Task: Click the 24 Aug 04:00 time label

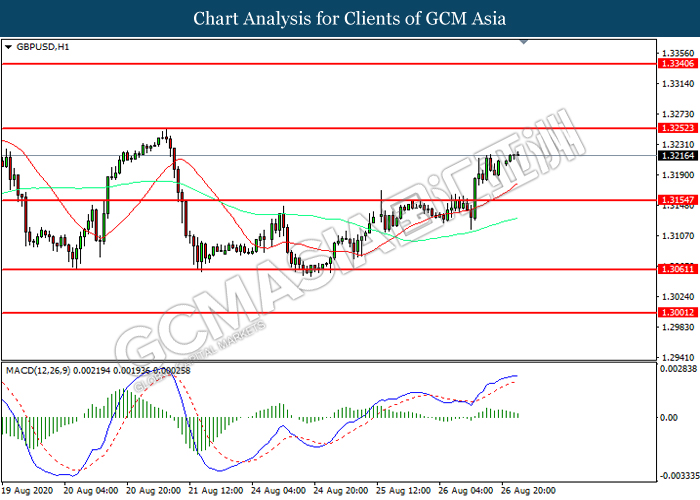Action: pyautogui.click(x=278, y=491)
